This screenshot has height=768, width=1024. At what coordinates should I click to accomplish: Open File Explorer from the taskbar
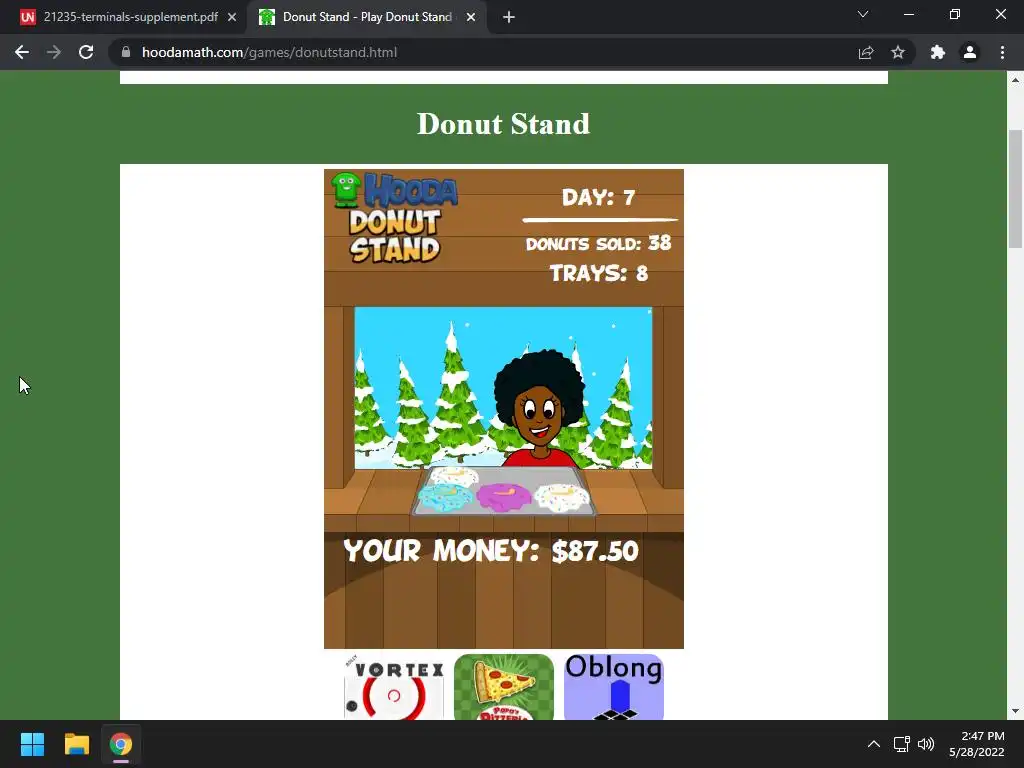coord(76,744)
